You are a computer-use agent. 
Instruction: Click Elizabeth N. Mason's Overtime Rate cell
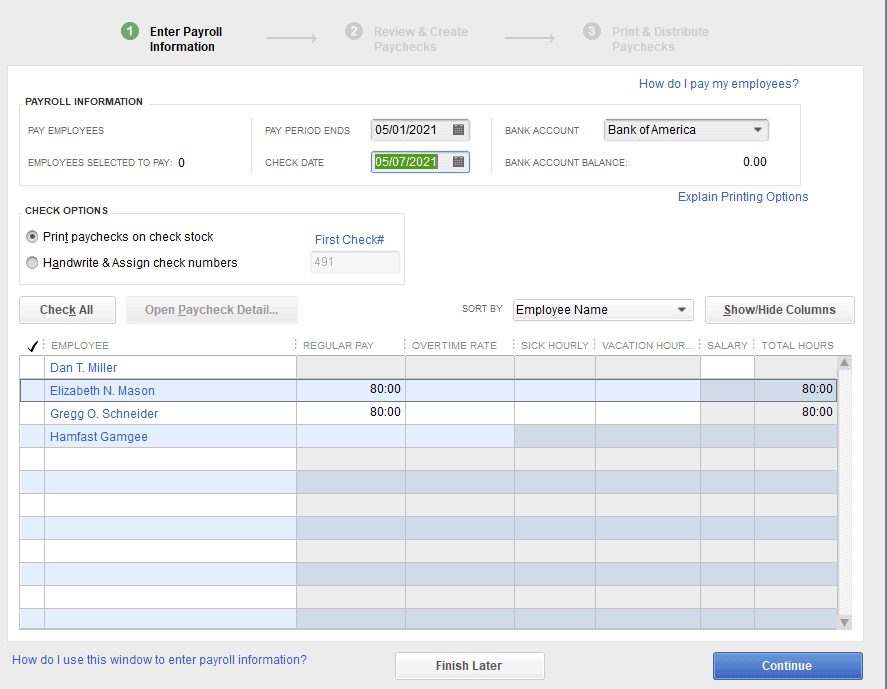460,390
